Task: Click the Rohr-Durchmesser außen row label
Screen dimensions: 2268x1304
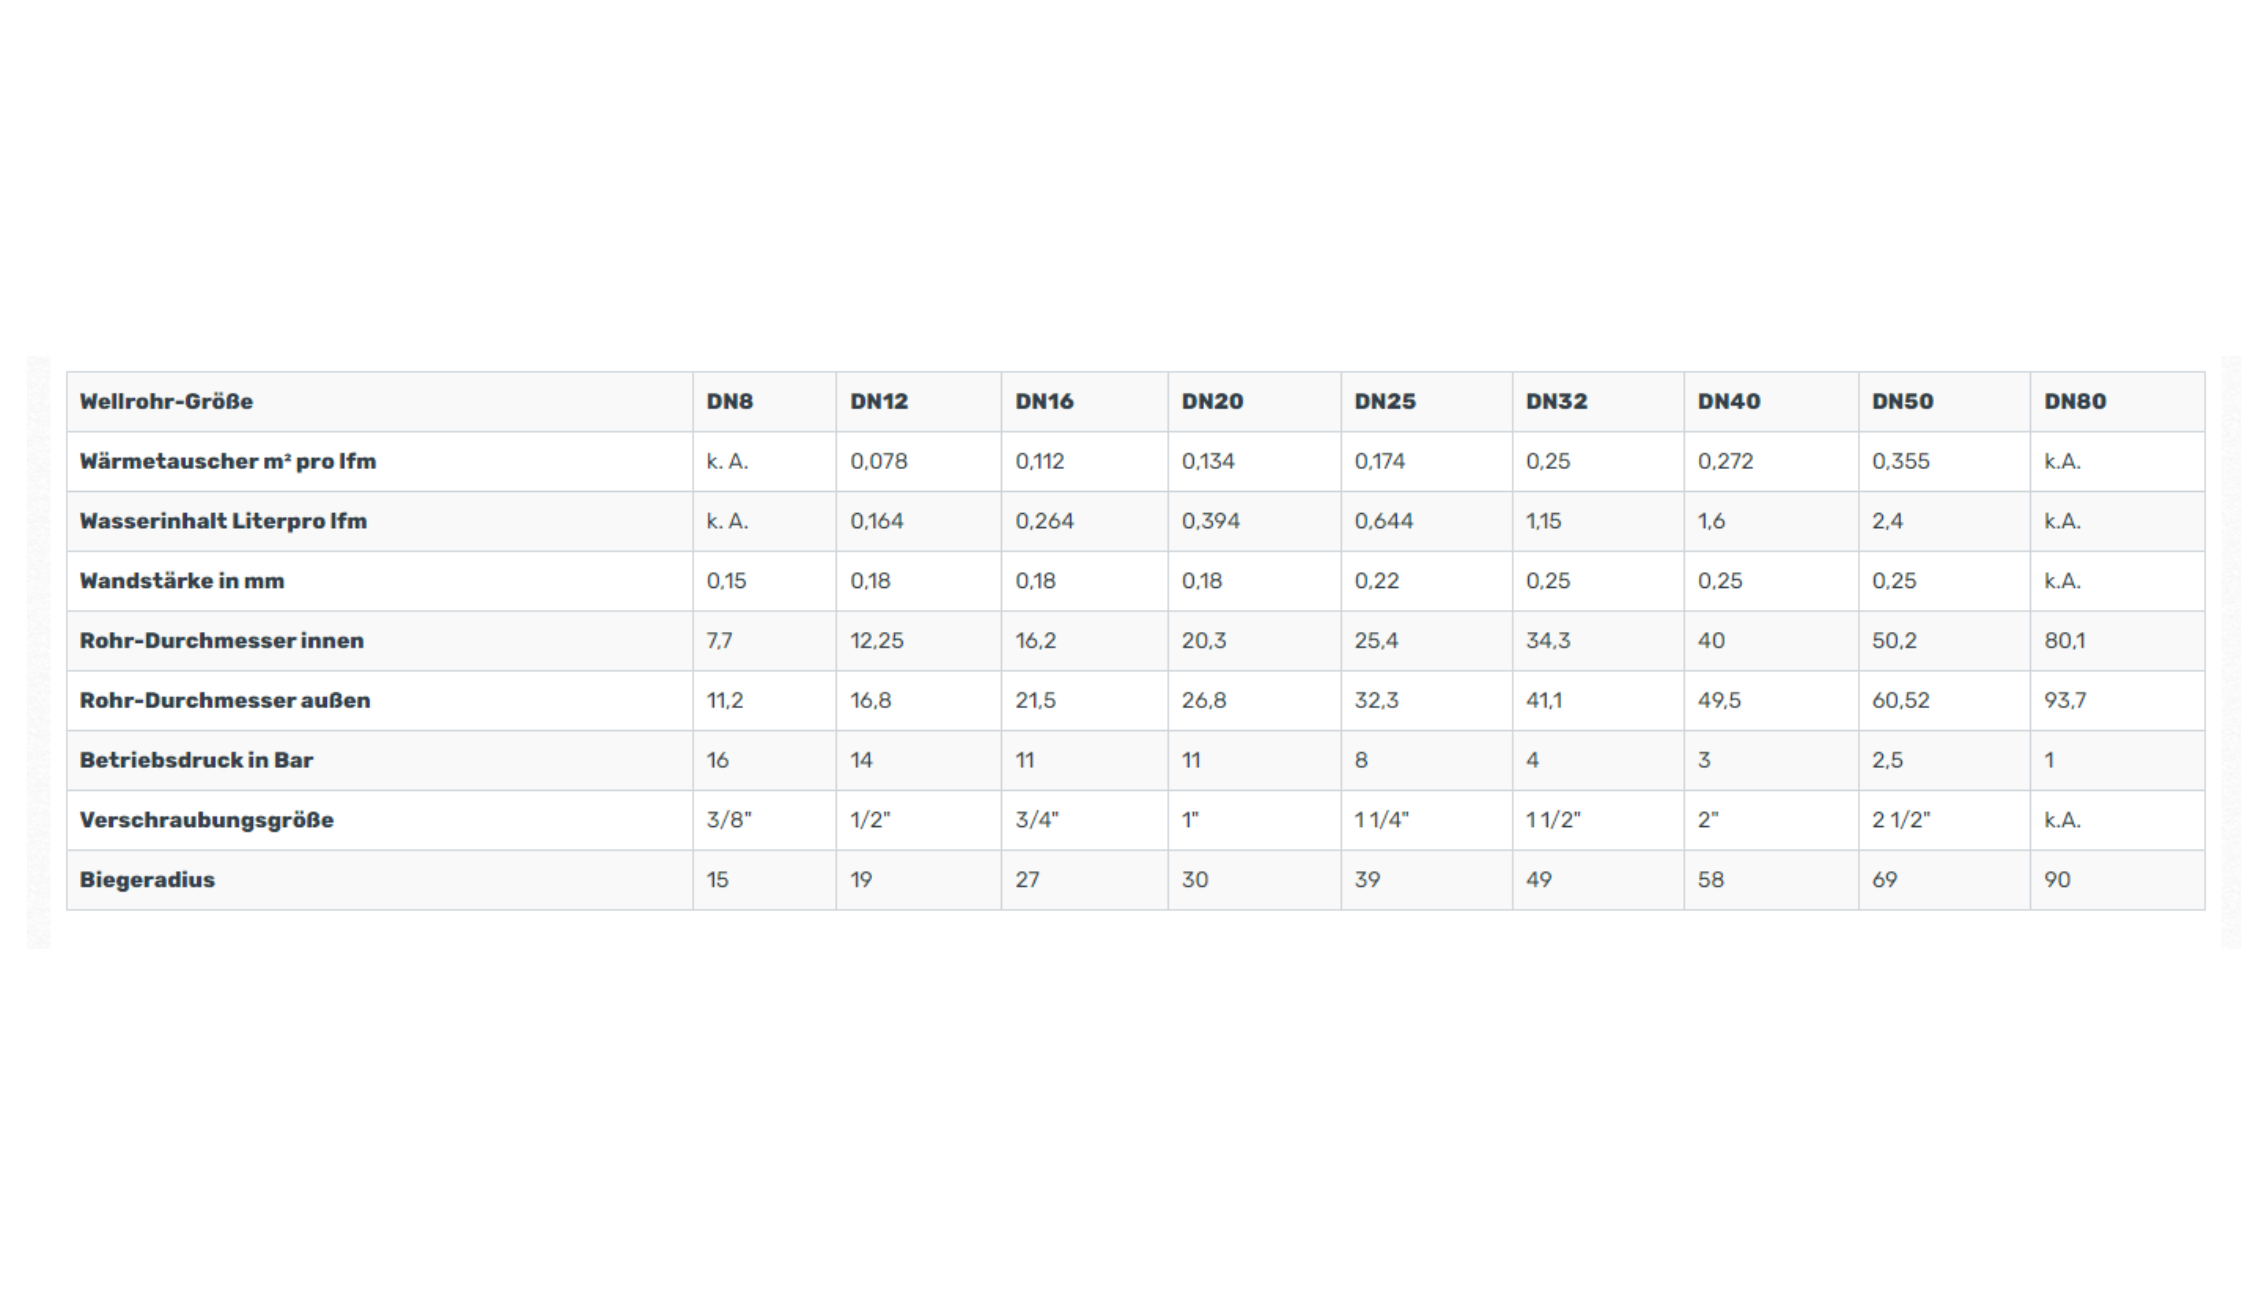Action: point(225,701)
